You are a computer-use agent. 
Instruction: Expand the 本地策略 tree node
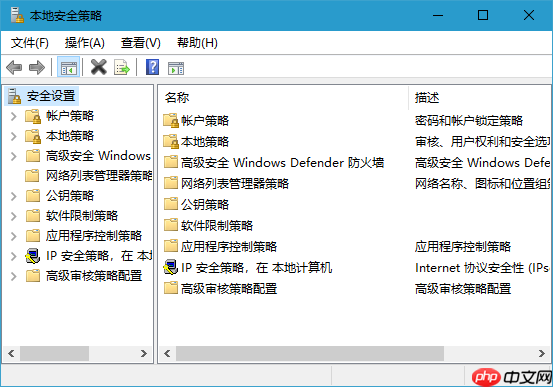point(13,136)
